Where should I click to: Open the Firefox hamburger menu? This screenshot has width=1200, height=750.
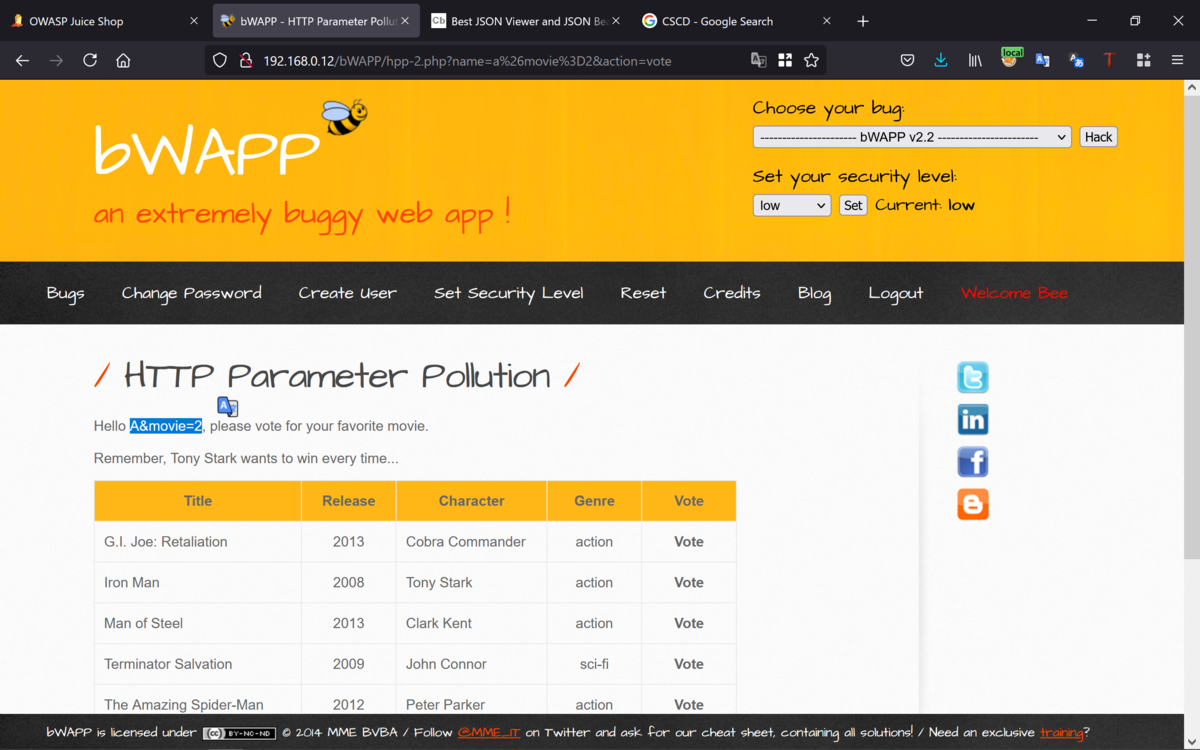coord(1177,61)
